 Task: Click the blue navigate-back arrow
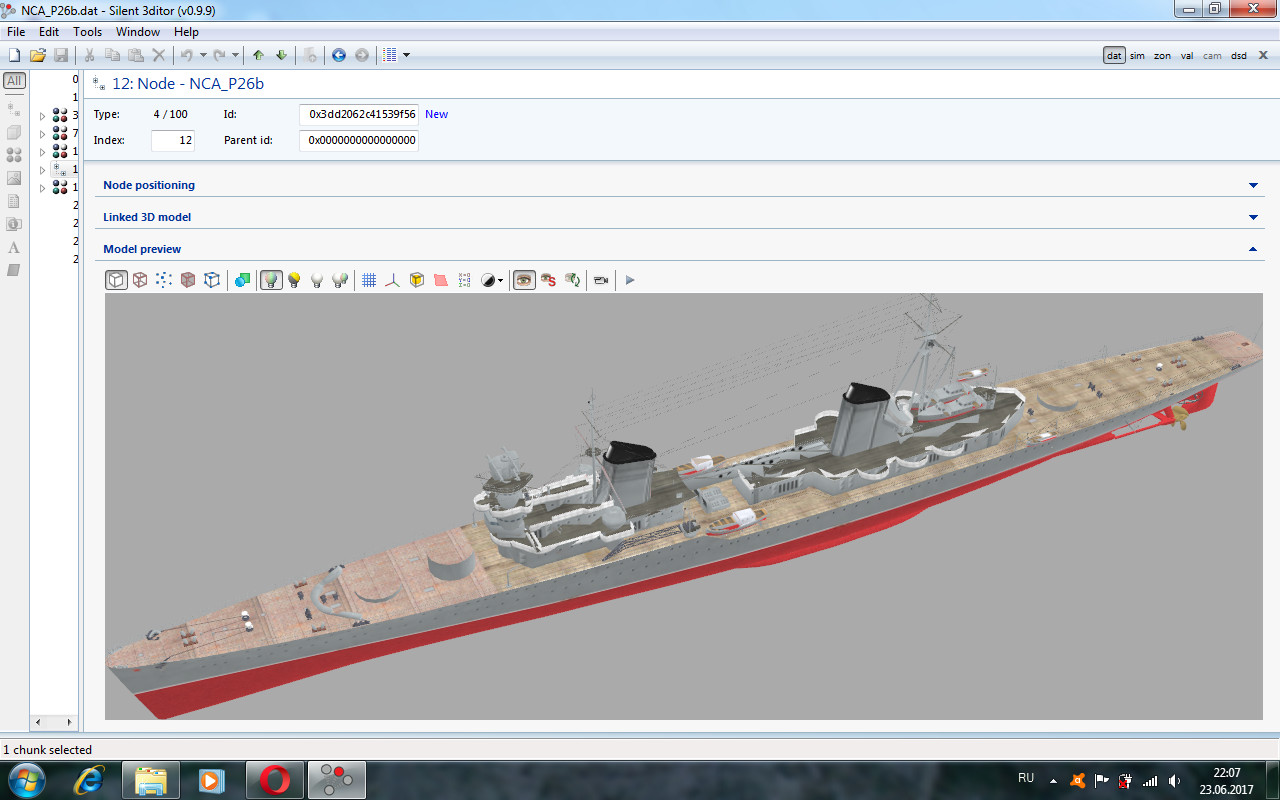(x=339, y=55)
